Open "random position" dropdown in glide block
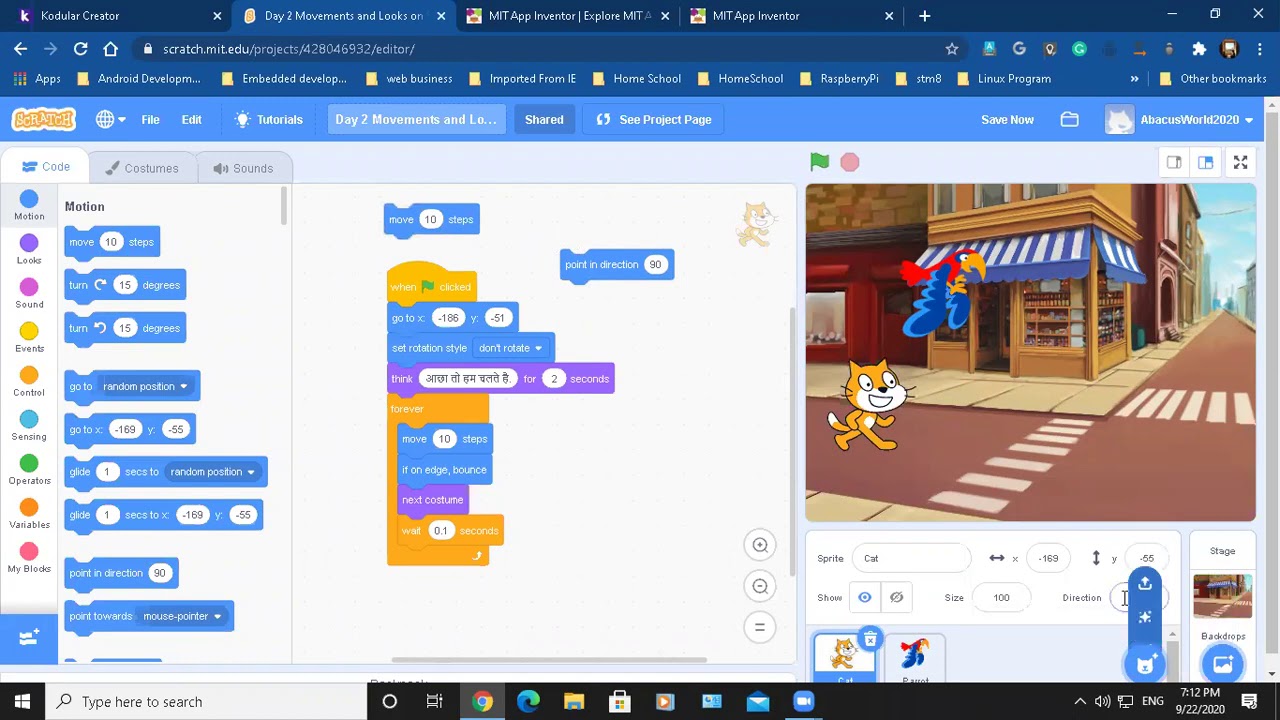 (x=212, y=472)
